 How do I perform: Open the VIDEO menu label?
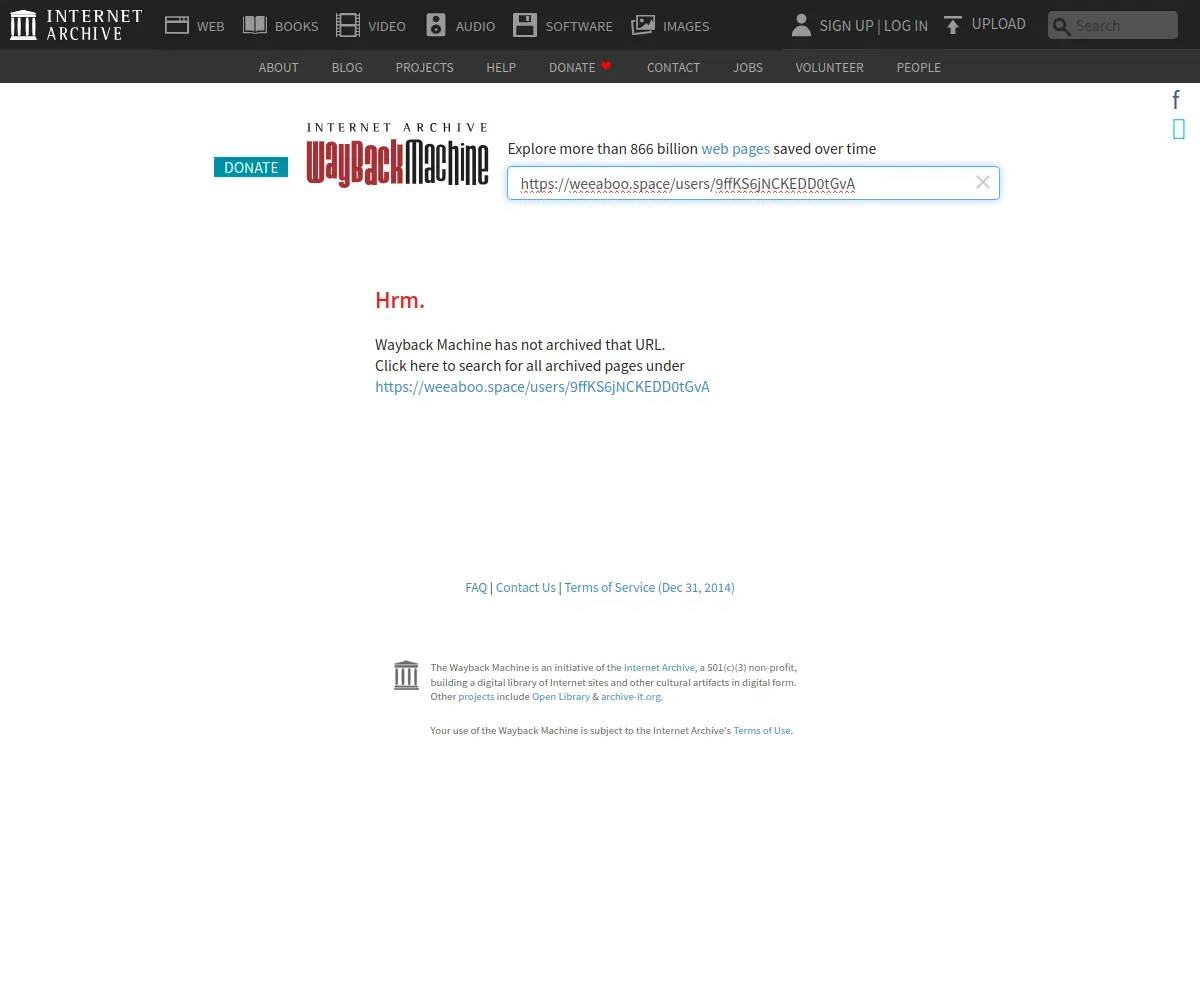[387, 26]
